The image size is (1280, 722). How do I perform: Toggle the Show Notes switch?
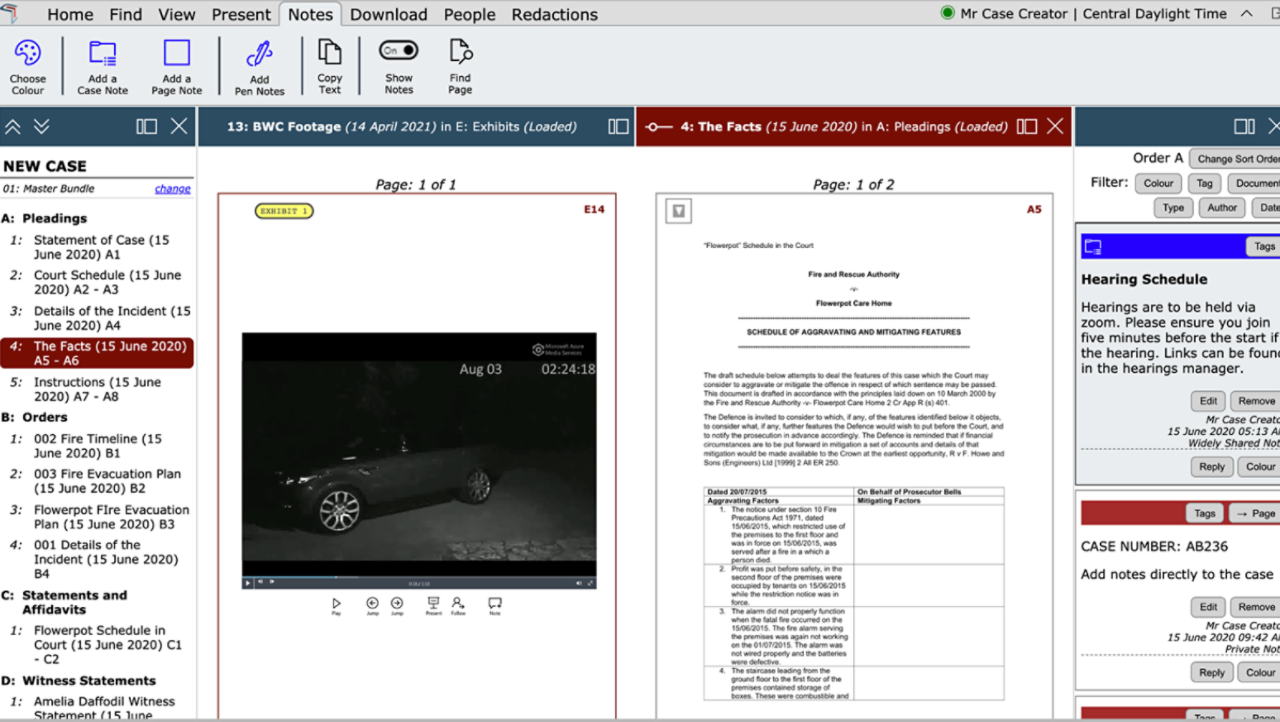(398, 51)
